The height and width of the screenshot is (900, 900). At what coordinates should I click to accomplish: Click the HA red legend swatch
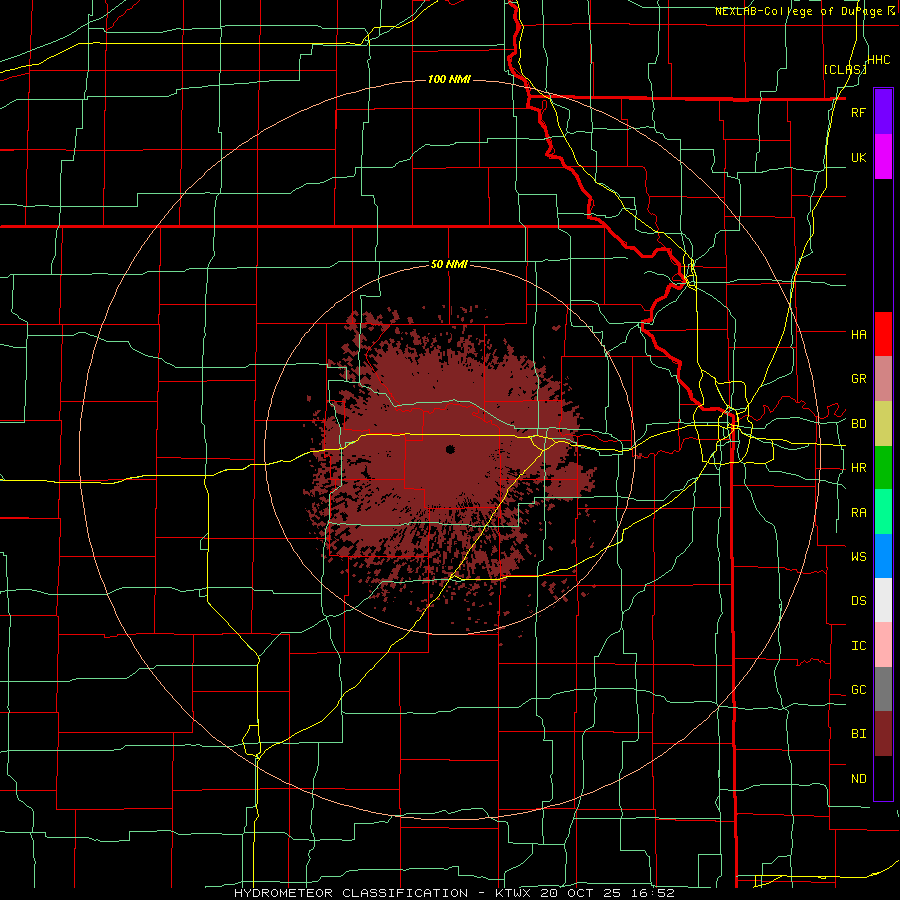pyautogui.click(x=883, y=334)
